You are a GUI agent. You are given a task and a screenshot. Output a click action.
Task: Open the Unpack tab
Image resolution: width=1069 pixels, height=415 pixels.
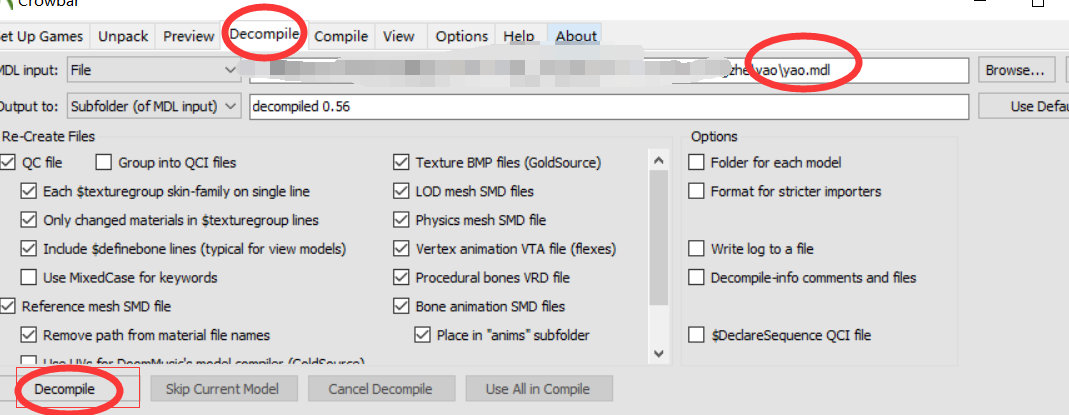[x=123, y=37]
